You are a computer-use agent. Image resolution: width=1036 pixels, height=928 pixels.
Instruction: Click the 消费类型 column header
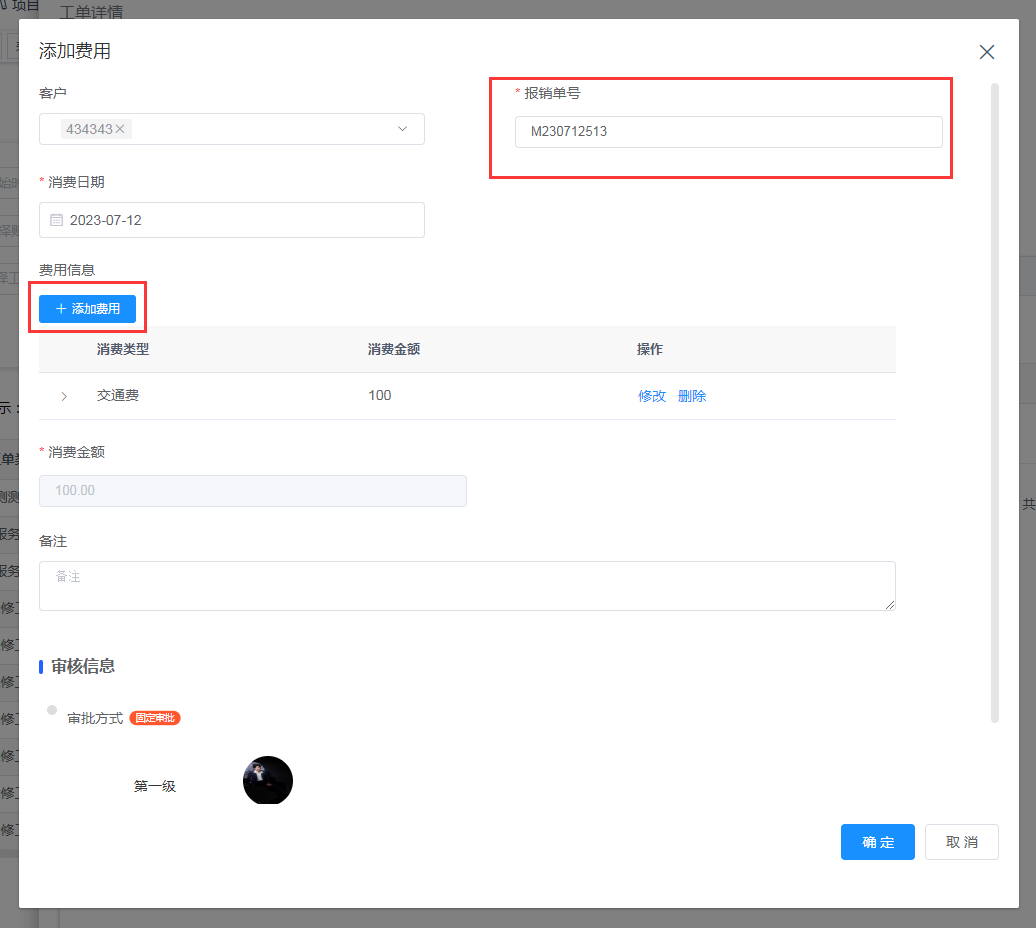click(x=123, y=349)
